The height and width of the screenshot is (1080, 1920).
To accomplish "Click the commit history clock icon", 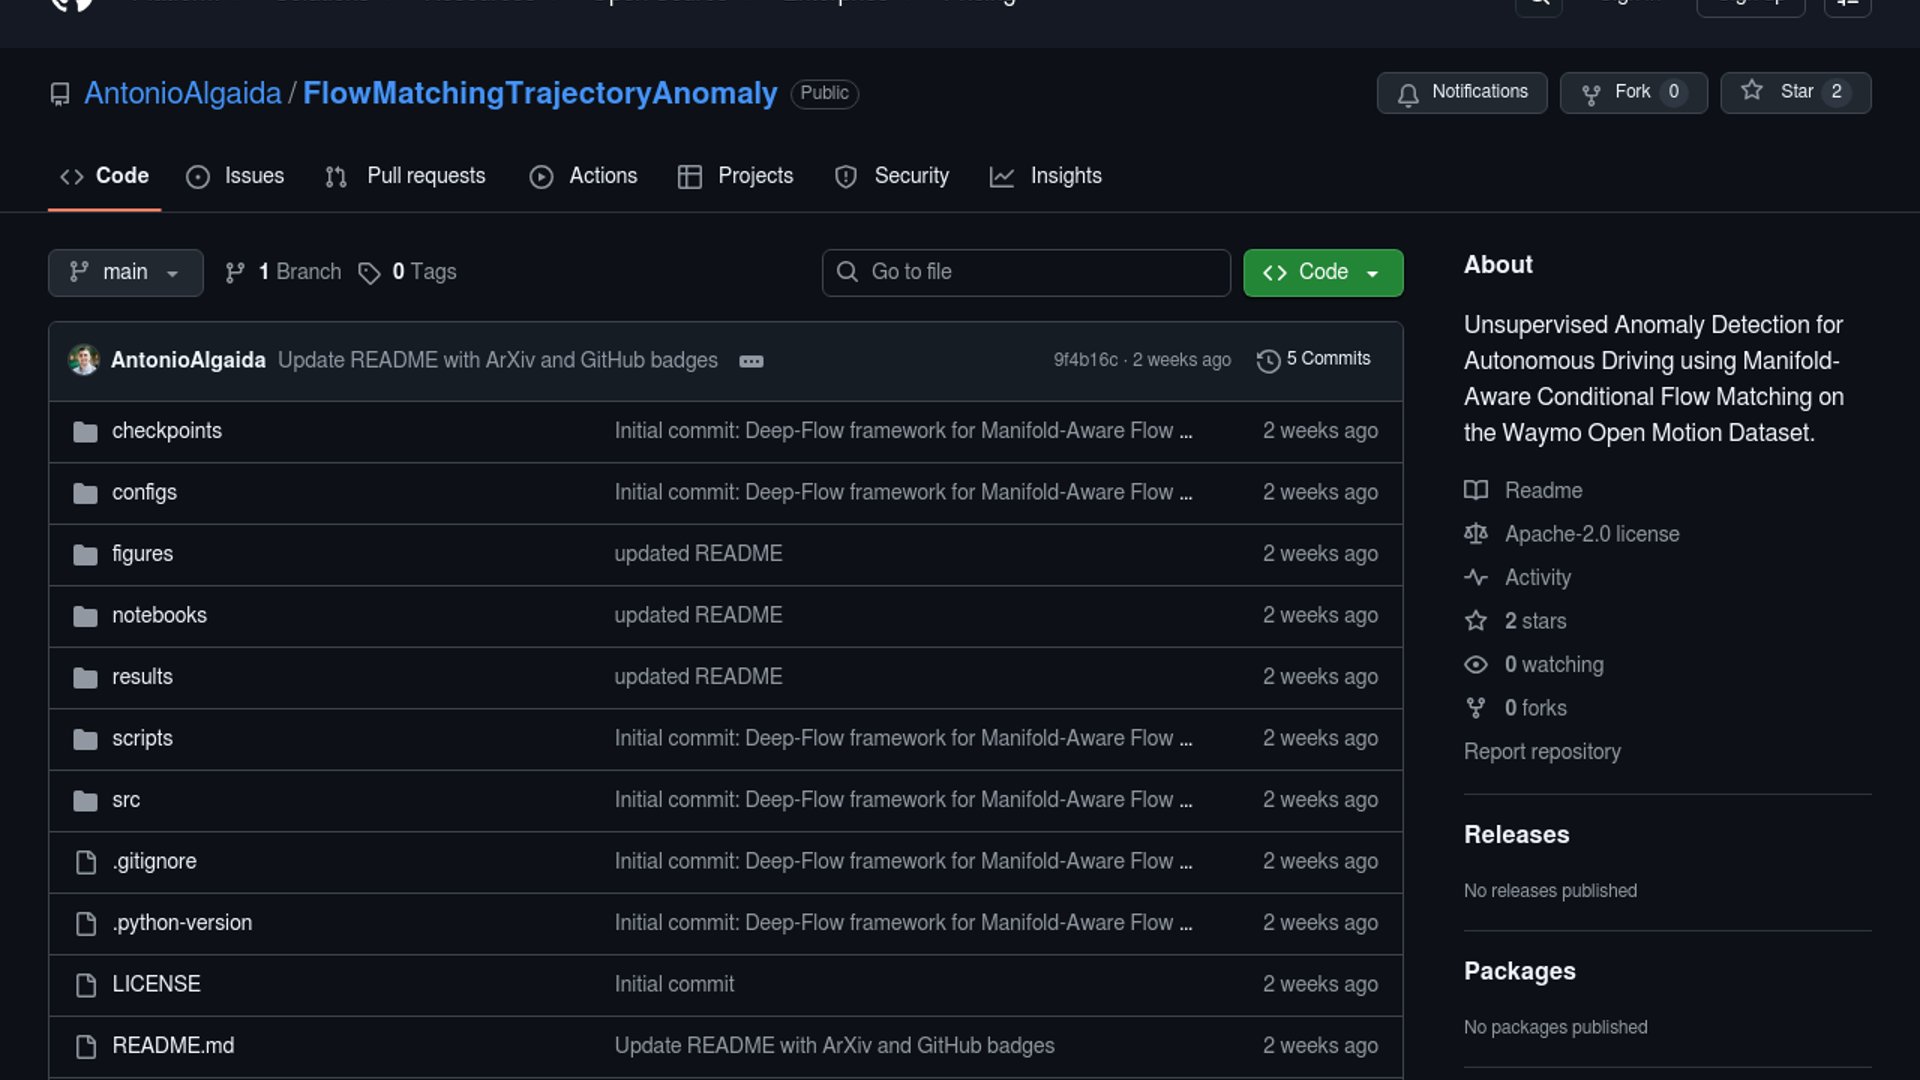I will 1268,360.
